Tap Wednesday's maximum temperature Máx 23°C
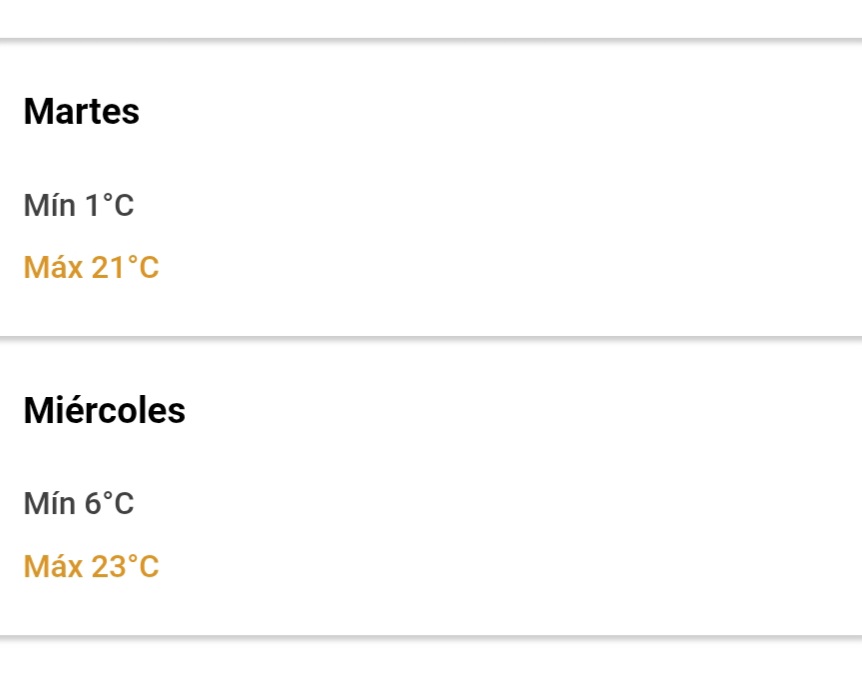 (x=91, y=566)
